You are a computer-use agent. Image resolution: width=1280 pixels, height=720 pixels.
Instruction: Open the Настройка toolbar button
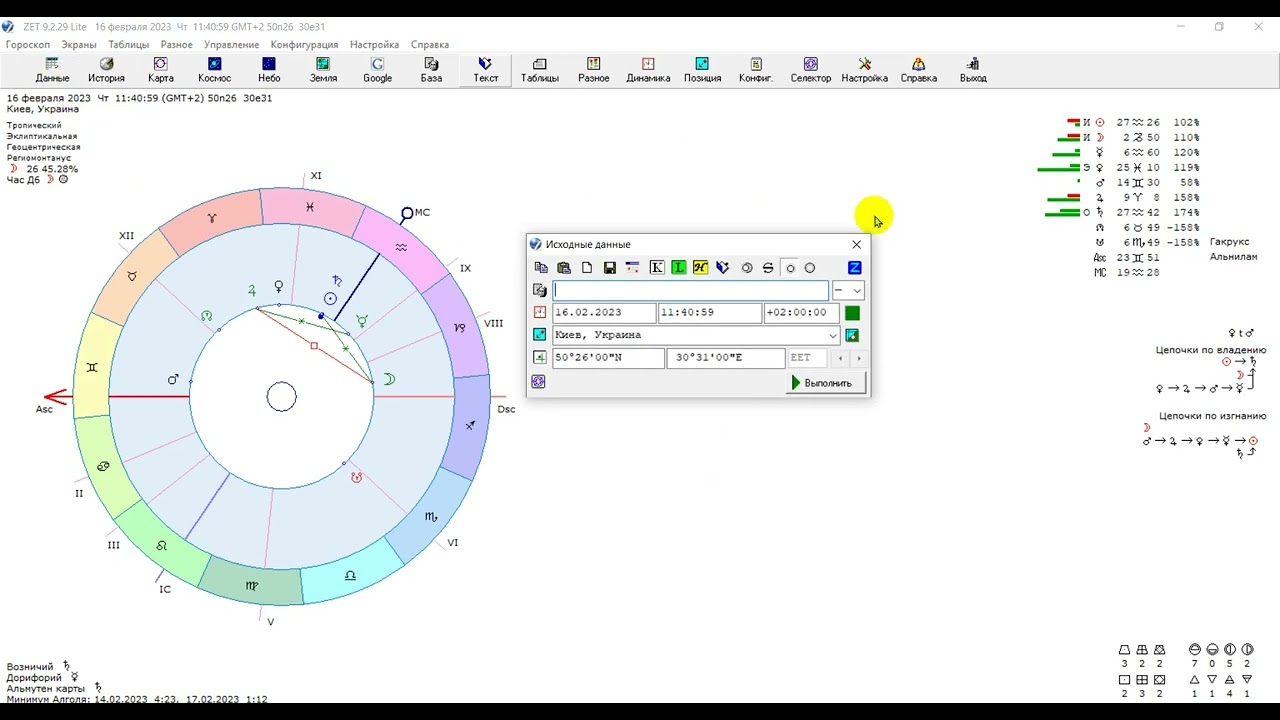click(865, 70)
